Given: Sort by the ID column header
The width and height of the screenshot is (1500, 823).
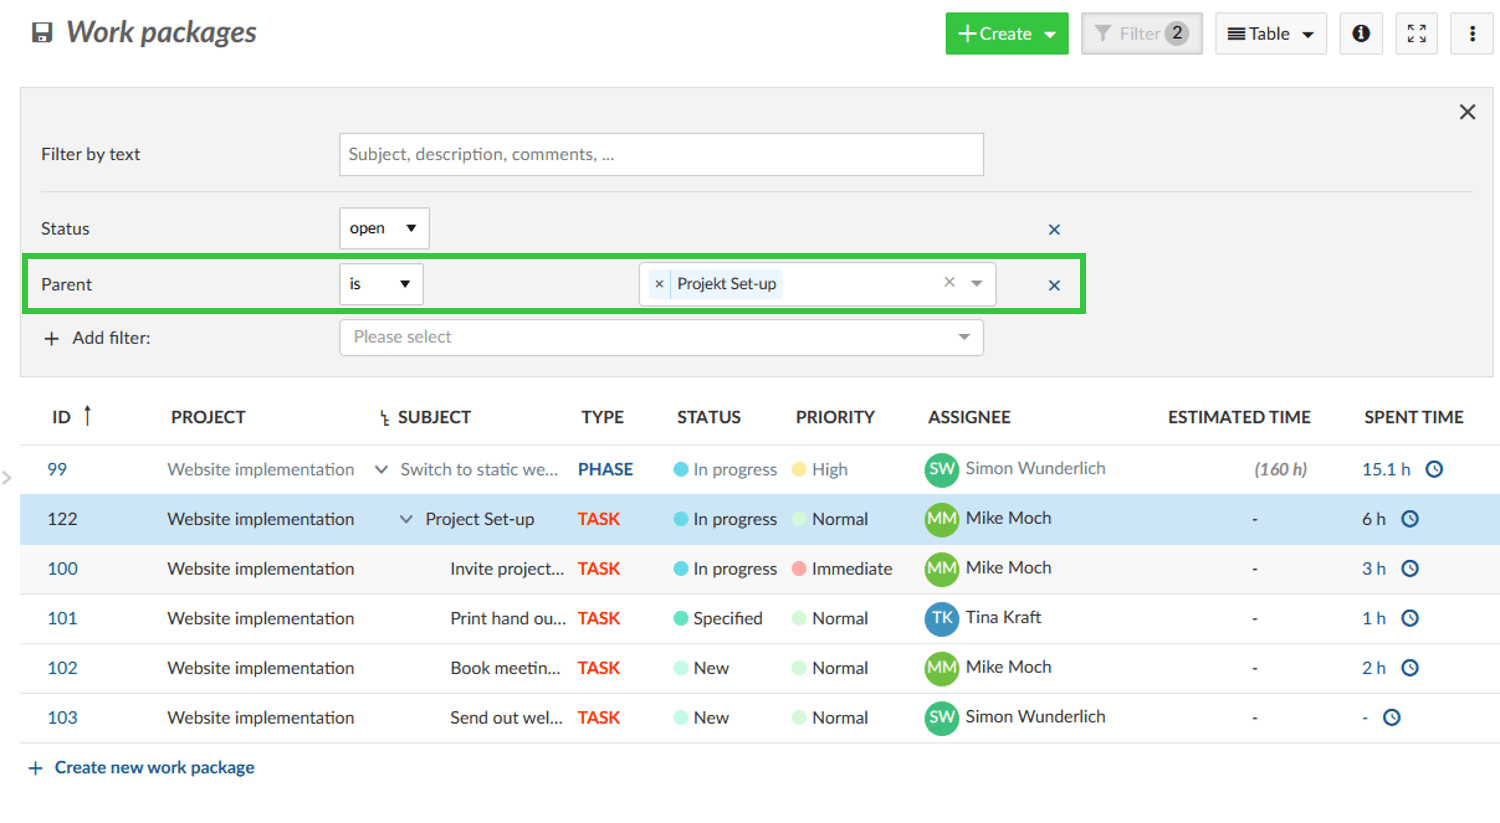Looking at the screenshot, I should coord(62,418).
